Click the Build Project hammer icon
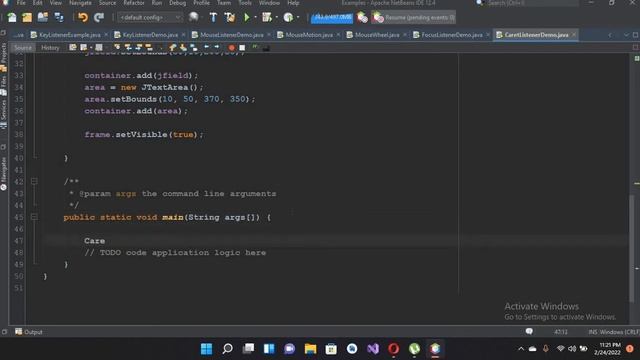 click(213, 17)
